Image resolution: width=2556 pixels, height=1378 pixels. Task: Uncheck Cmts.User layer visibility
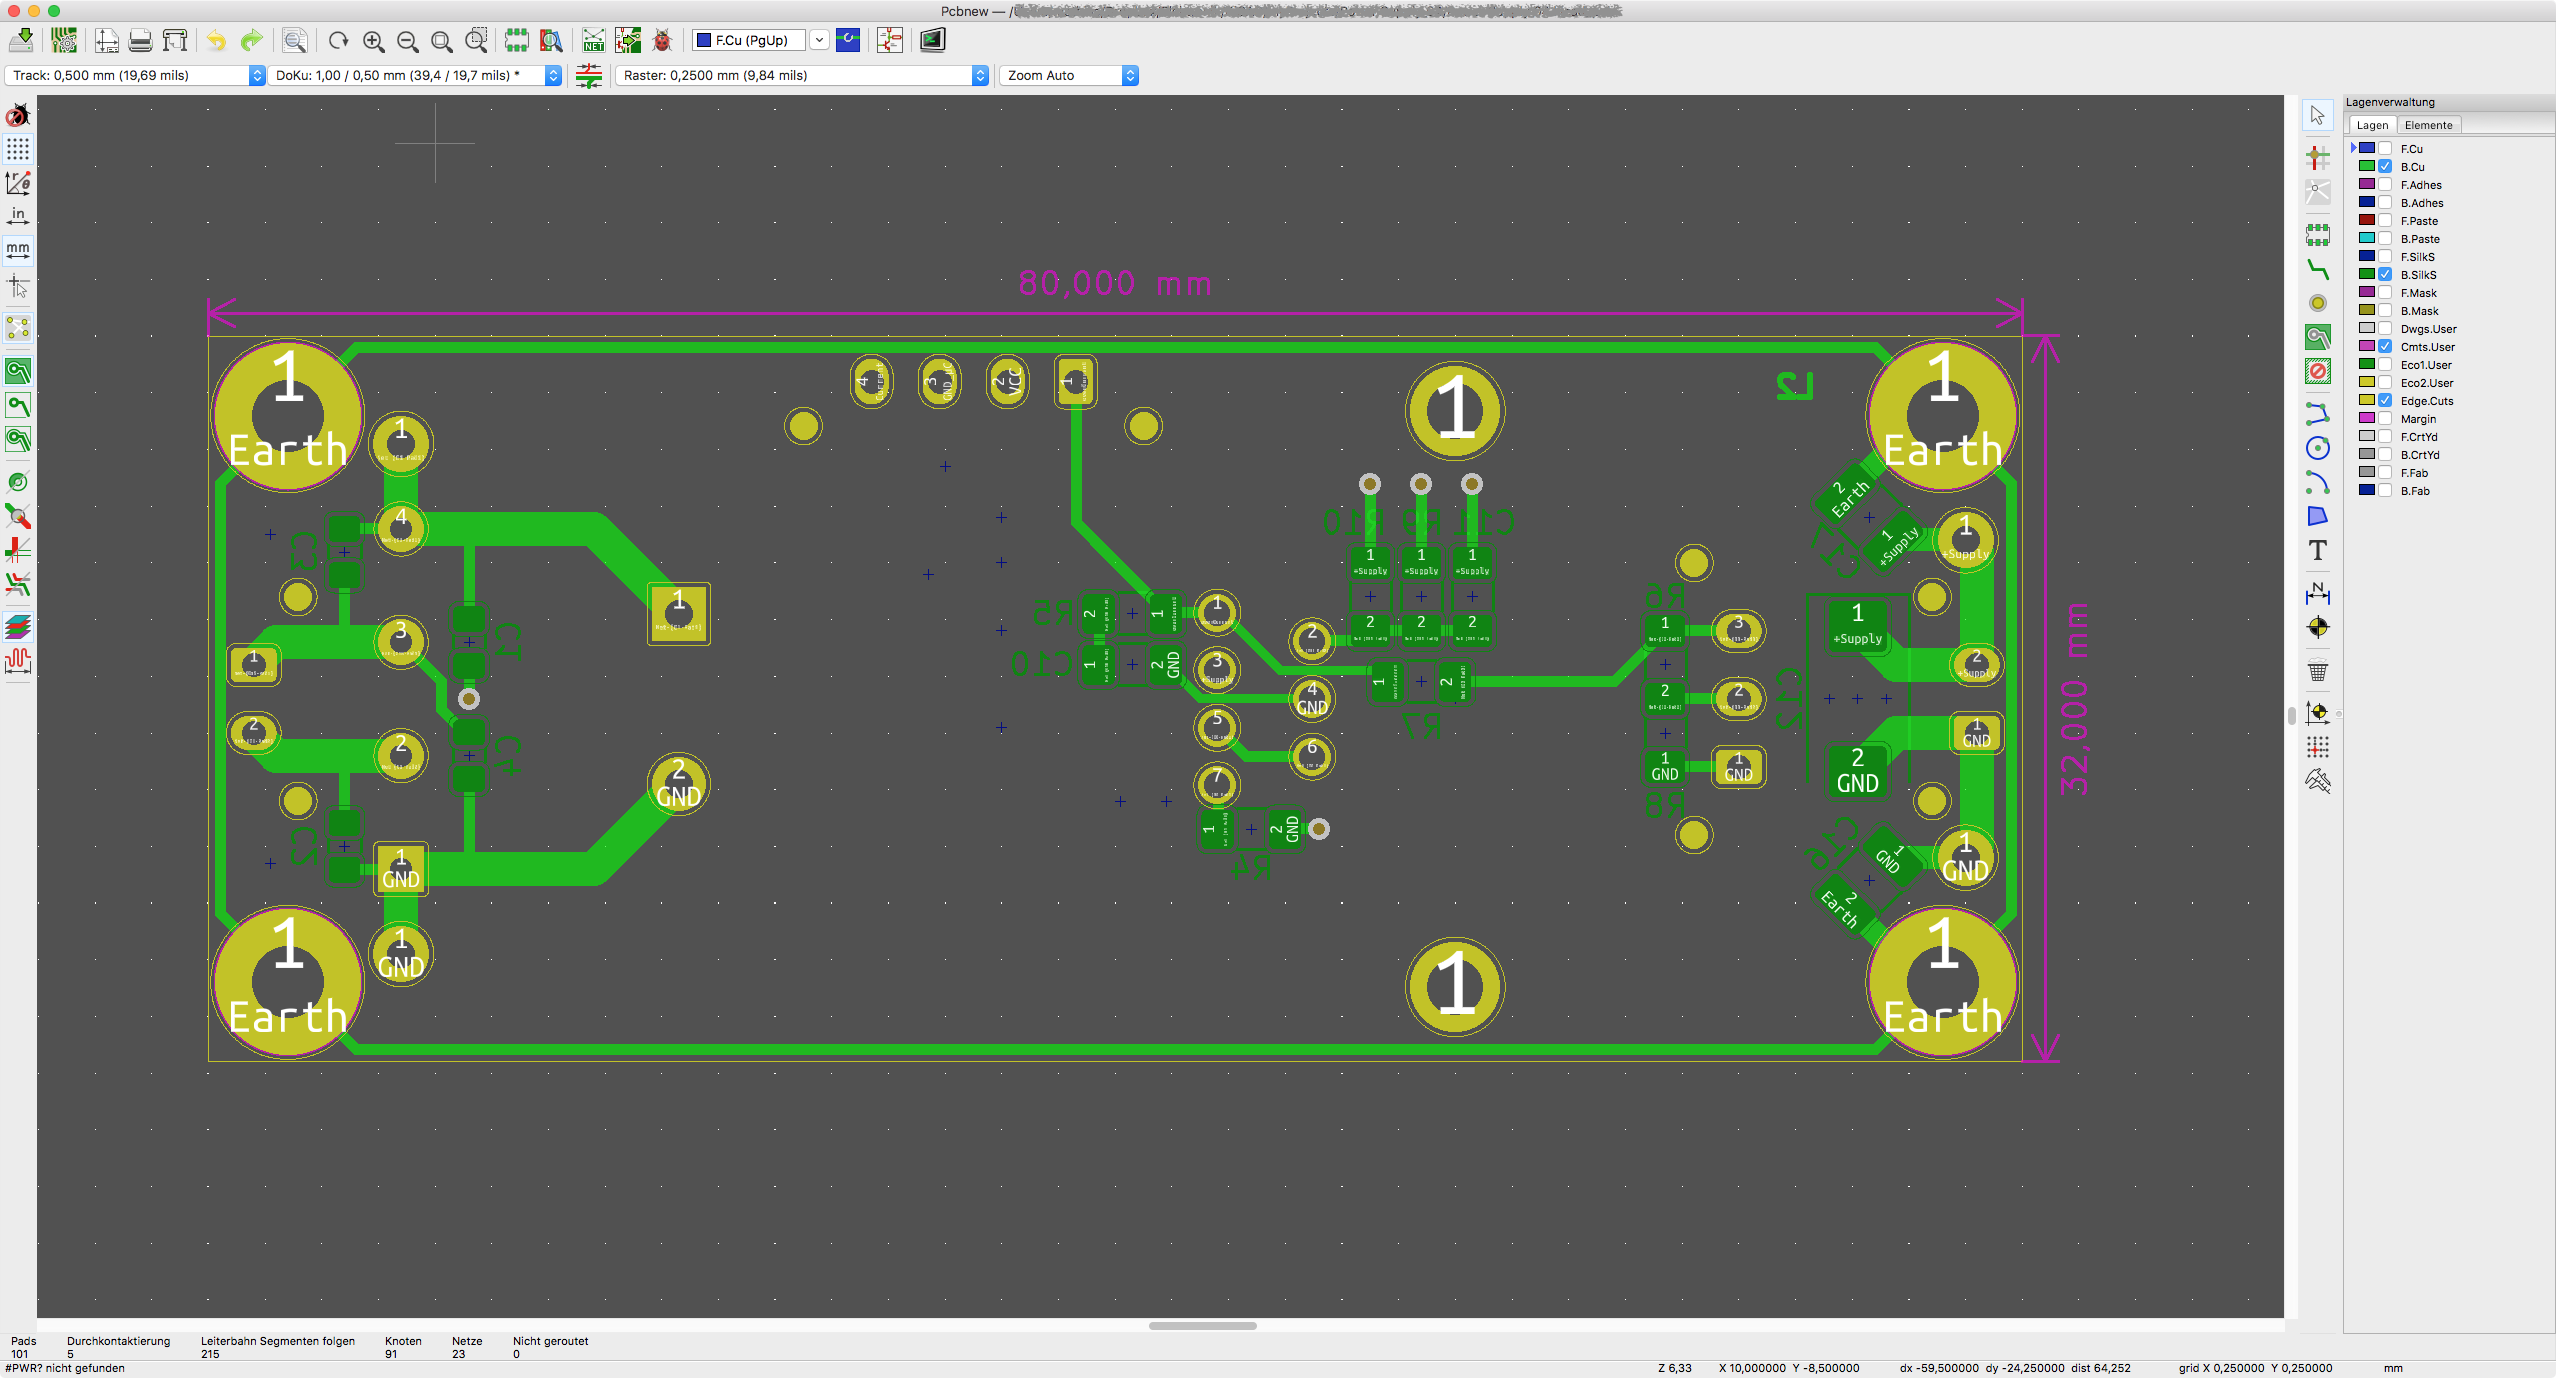pyautogui.click(x=2385, y=346)
